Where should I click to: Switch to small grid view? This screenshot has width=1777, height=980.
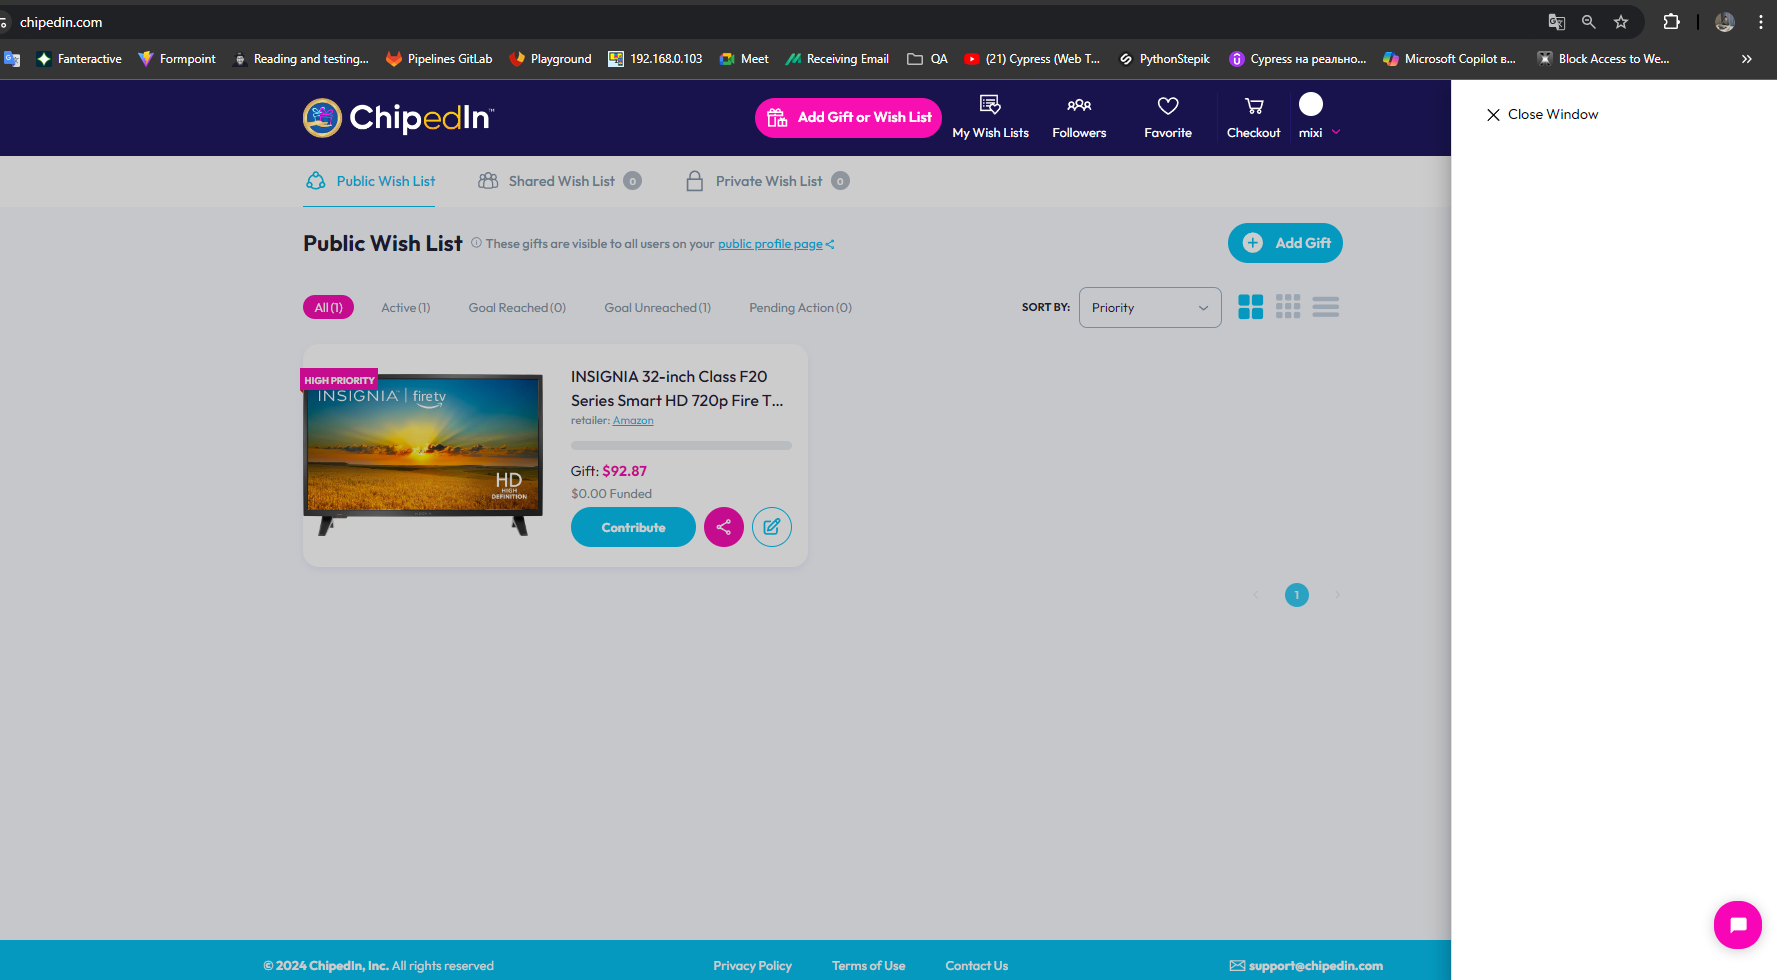pyautogui.click(x=1288, y=307)
